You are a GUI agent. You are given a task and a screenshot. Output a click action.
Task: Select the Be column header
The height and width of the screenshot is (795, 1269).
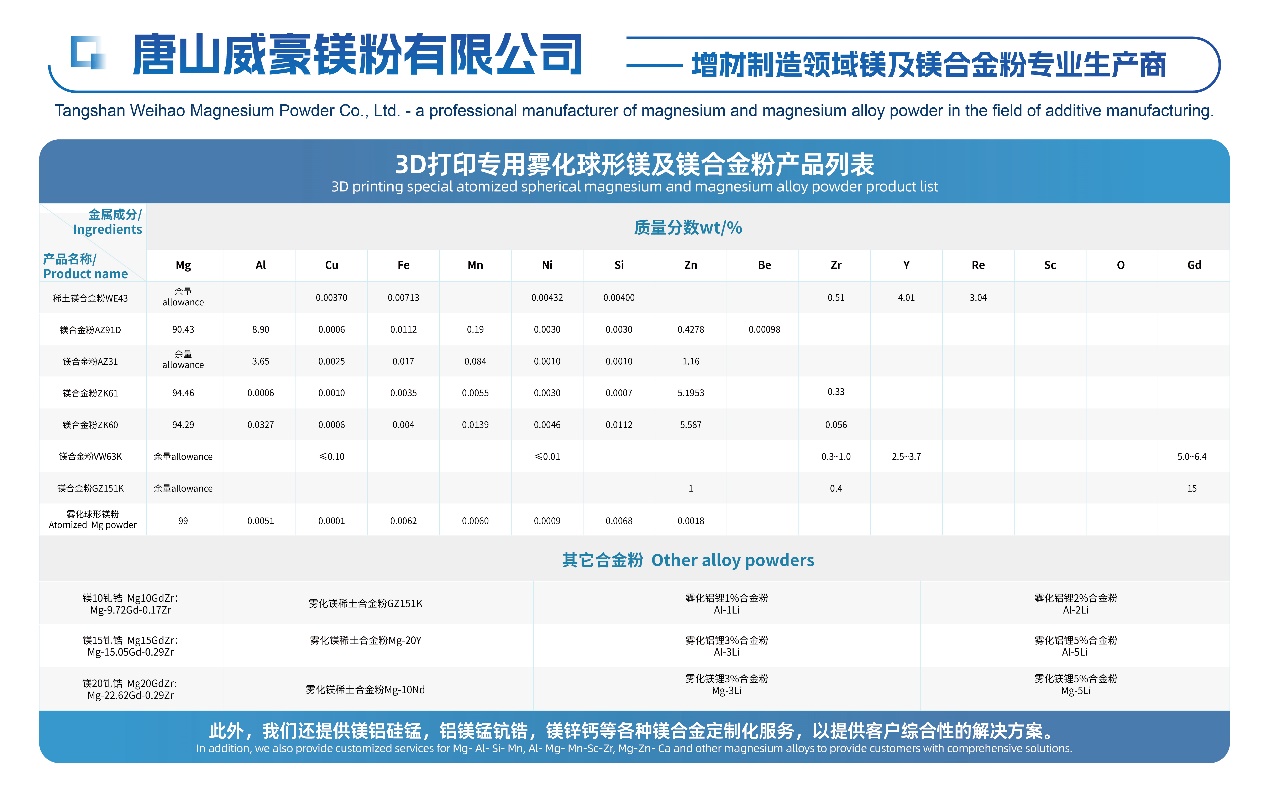click(x=763, y=266)
